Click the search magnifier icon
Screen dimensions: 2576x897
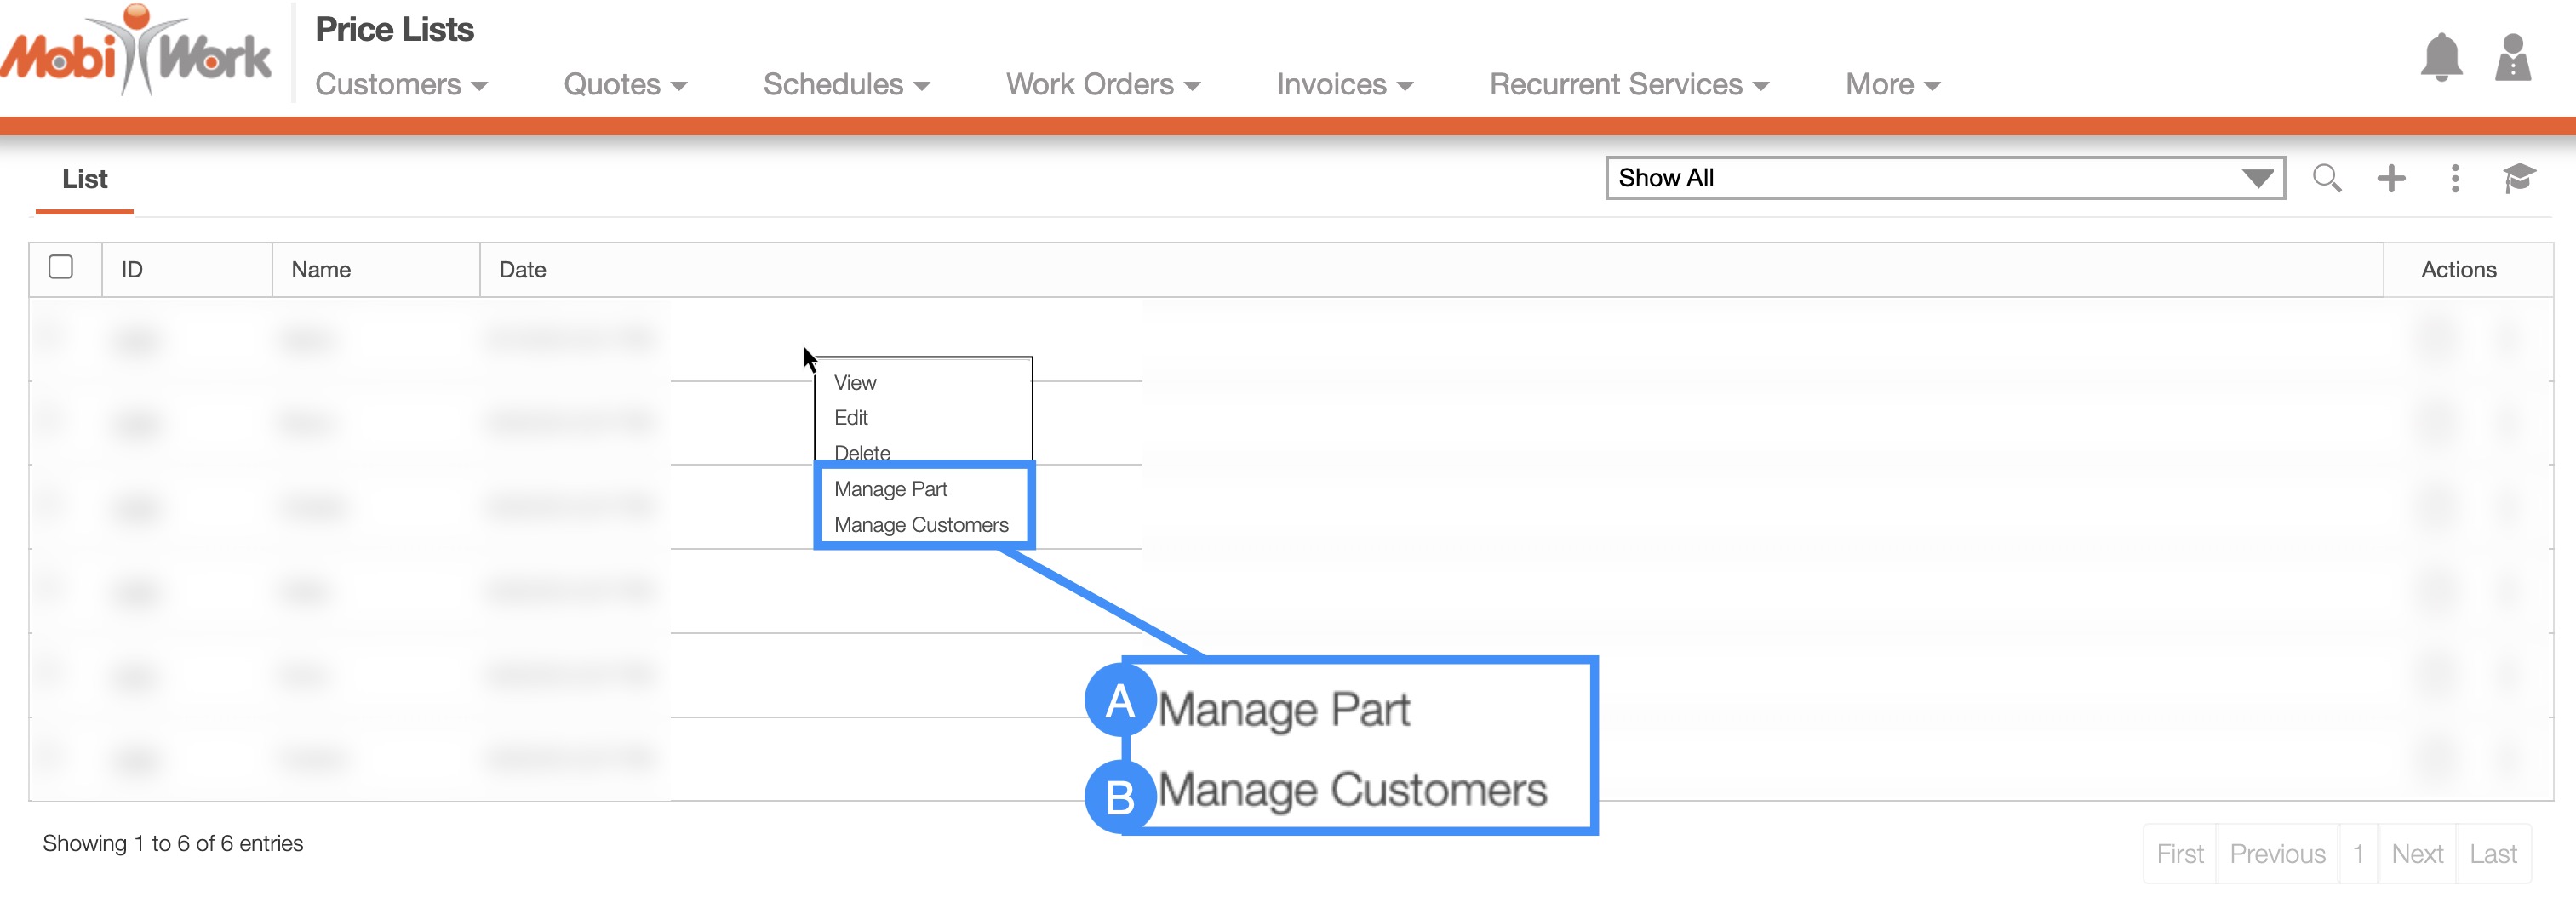2326,179
